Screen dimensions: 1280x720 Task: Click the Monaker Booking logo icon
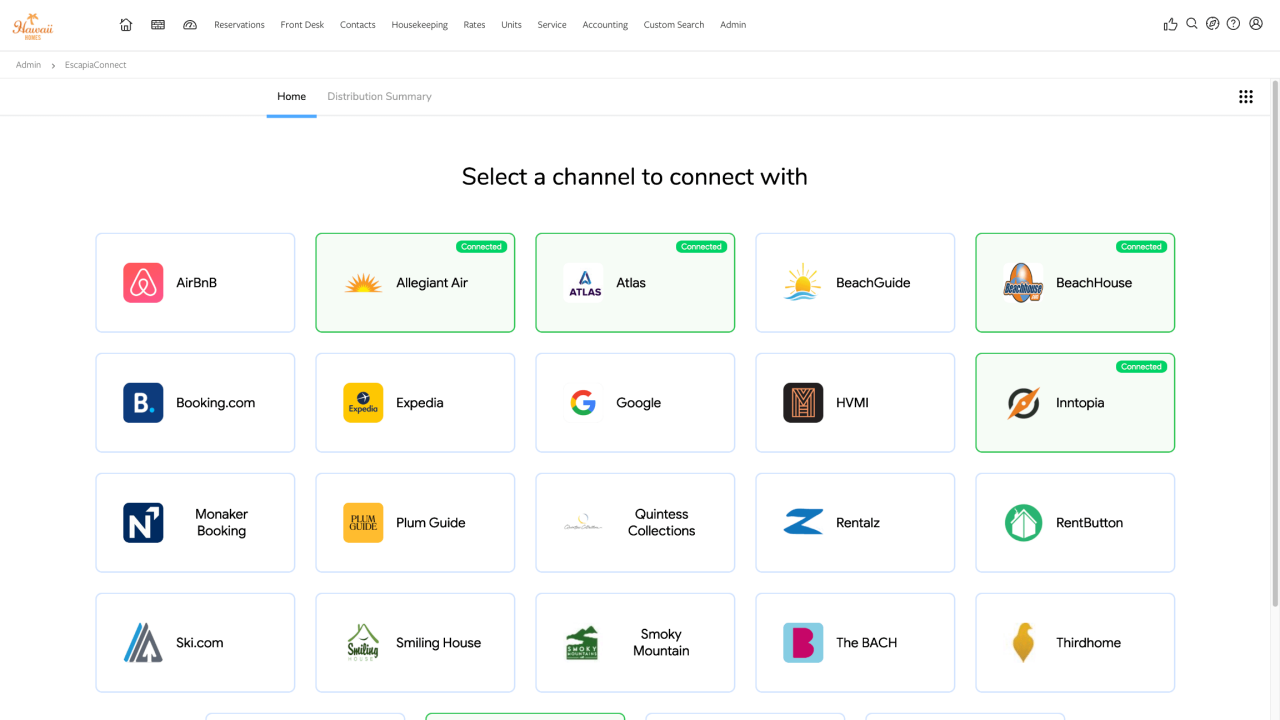pos(143,523)
